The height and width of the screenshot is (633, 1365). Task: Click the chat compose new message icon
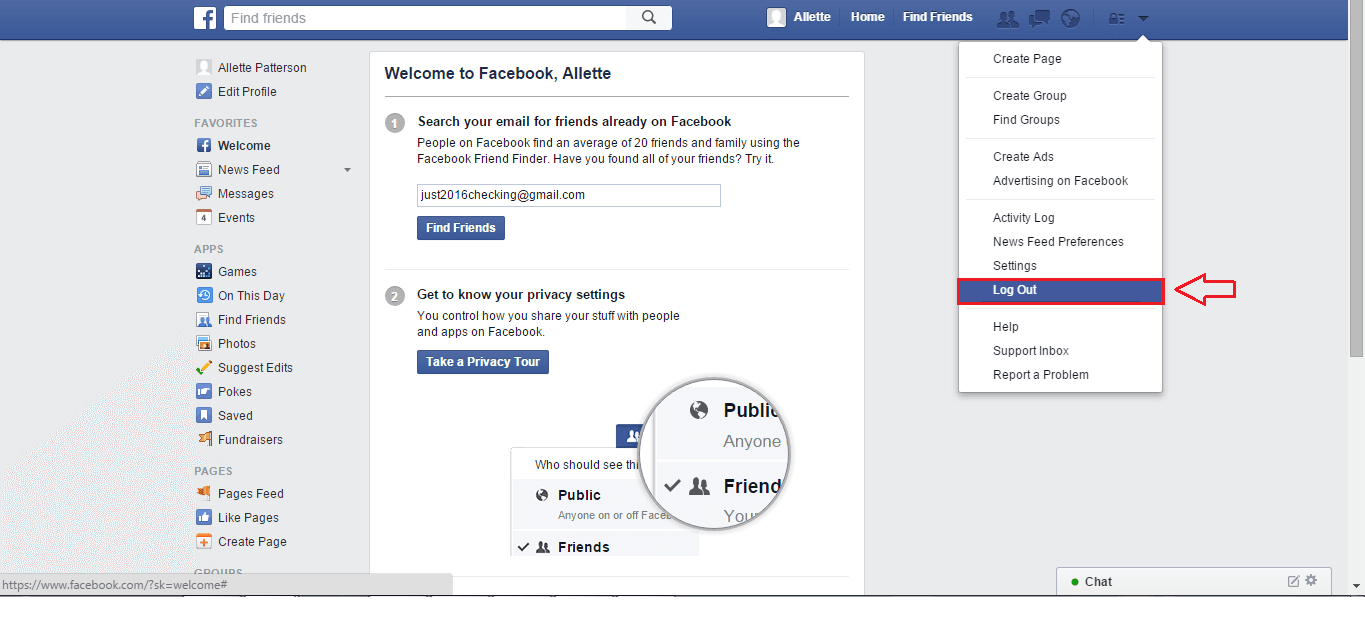point(1293,581)
